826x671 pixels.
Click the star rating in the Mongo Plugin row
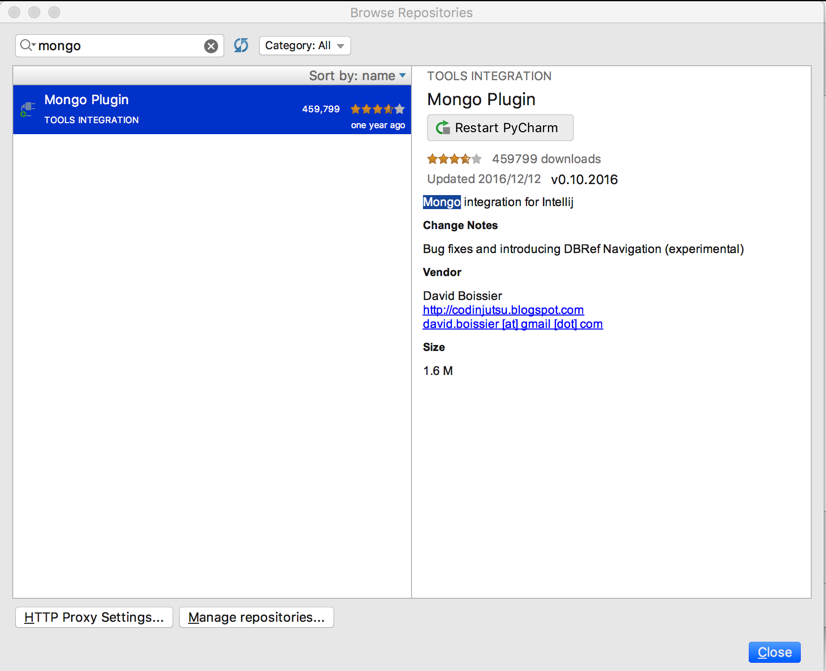(378, 109)
